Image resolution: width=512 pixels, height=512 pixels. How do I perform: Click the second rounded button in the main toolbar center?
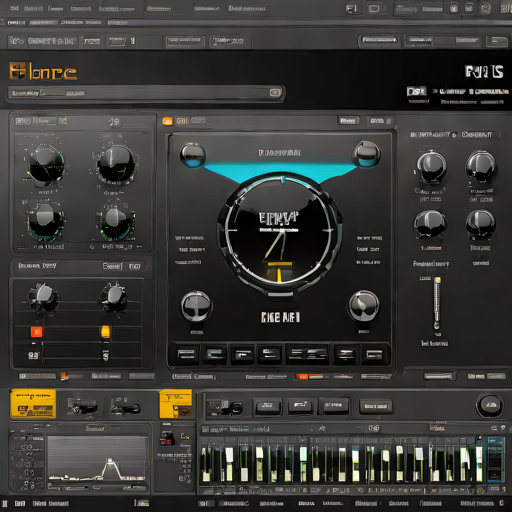pyautogui.click(x=229, y=42)
